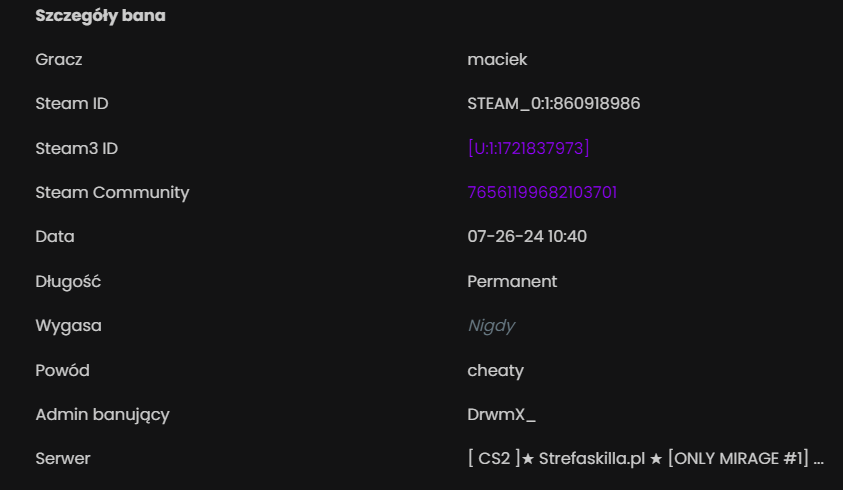The width and height of the screenshot is (843, 490).
Task: Click the Wygasa label
Action: click(68, 325)
